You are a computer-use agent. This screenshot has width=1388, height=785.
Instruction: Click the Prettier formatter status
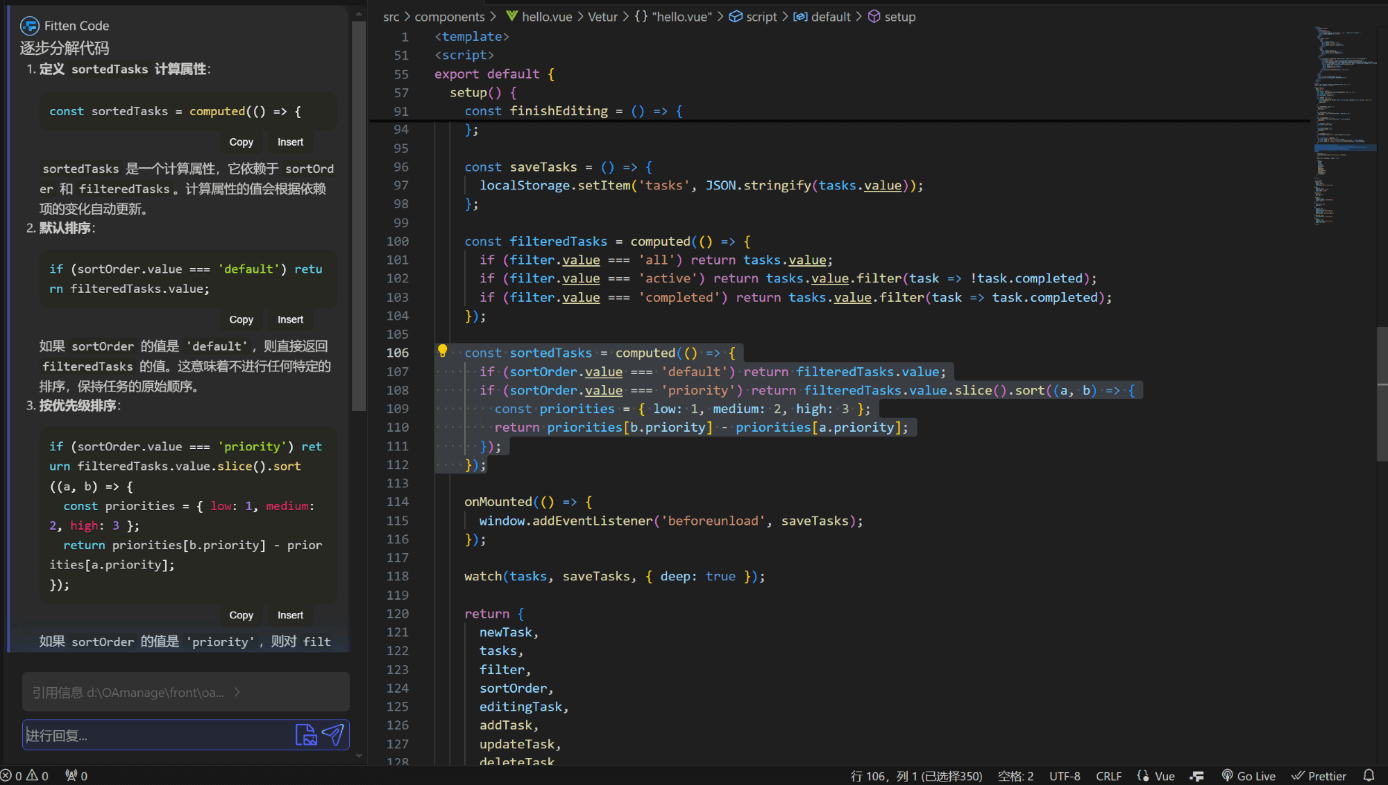point(1319,776)
